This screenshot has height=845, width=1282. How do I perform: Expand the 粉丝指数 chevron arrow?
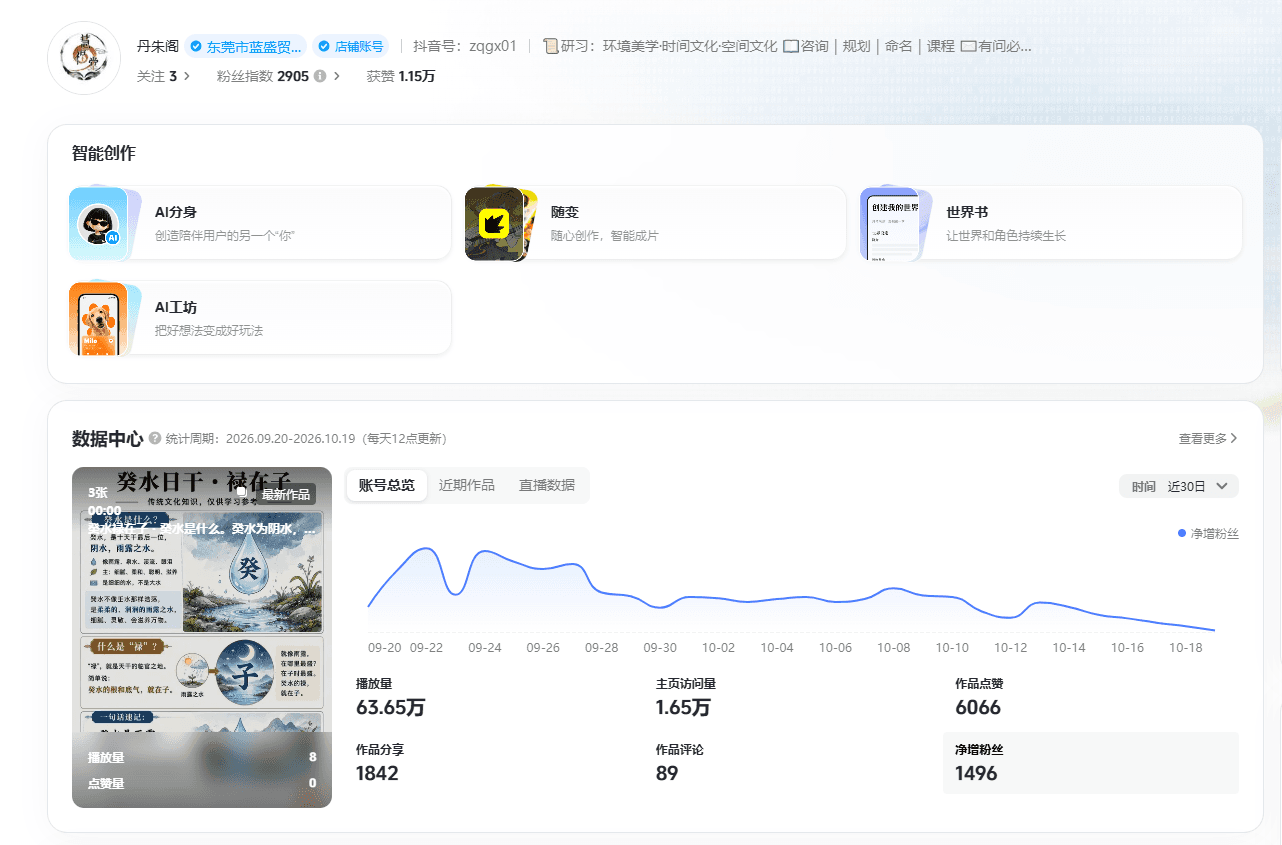[x=337, y=76]
